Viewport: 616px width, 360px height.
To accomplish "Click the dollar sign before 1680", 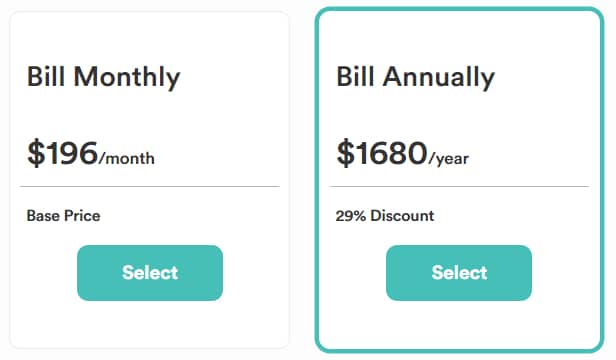I will 345,153.
